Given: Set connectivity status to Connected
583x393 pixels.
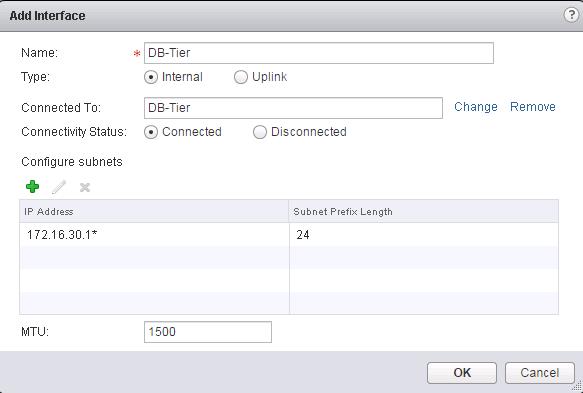Looking at the screenshot, I should point(151,132).
